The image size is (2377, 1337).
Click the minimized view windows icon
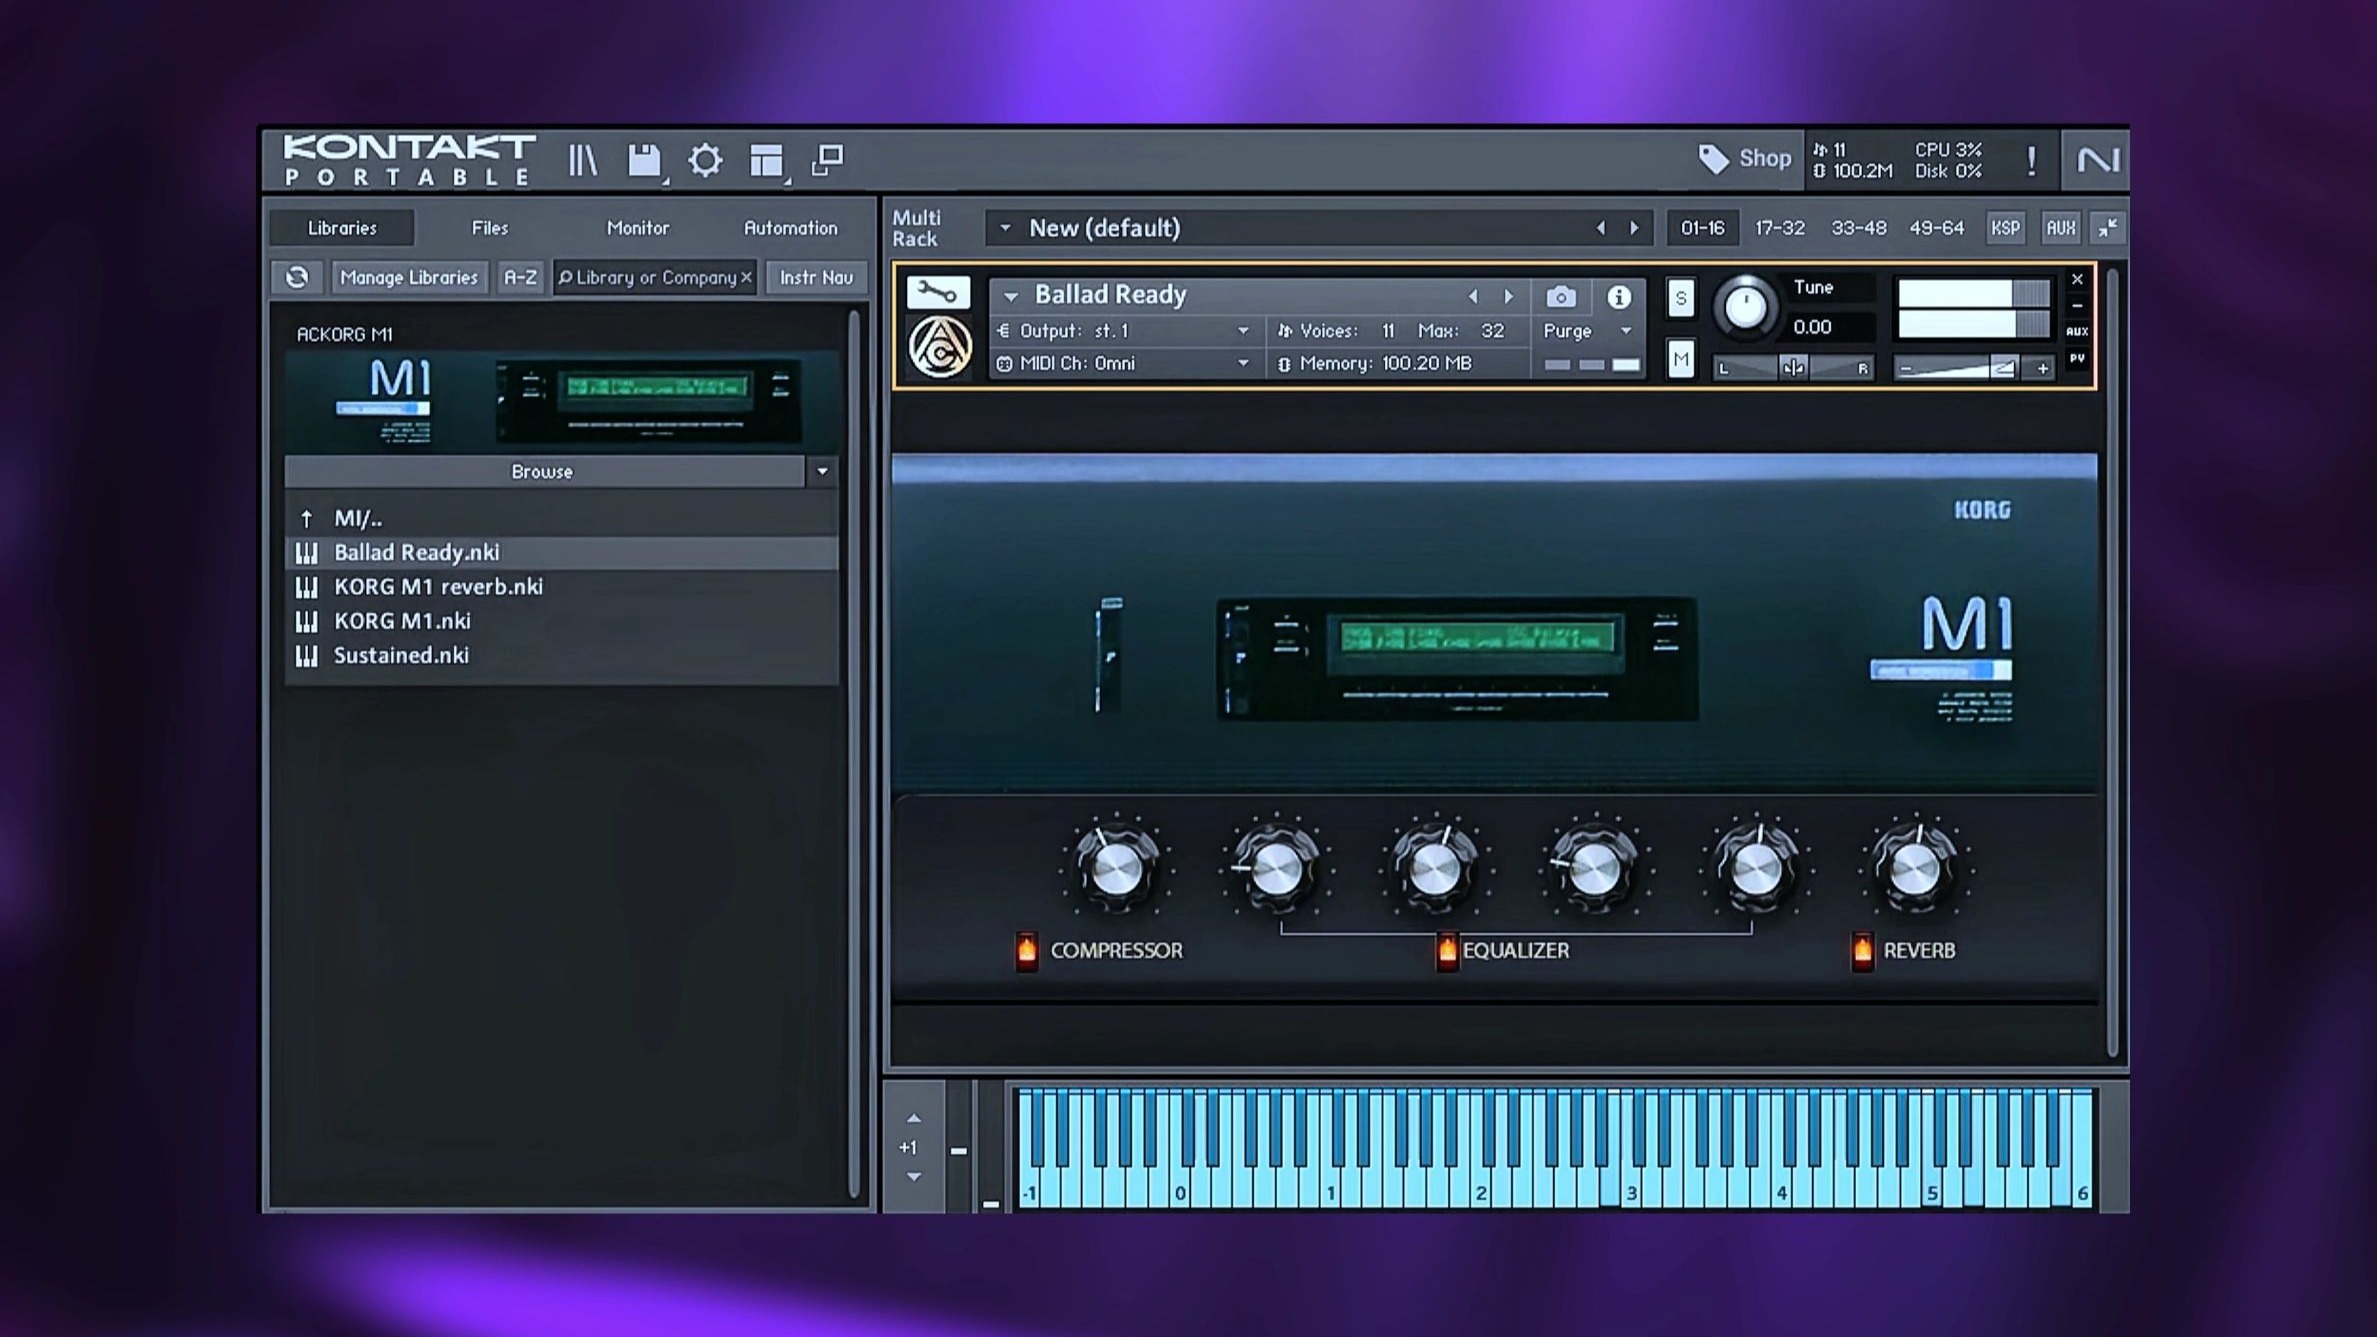point(827,159)
